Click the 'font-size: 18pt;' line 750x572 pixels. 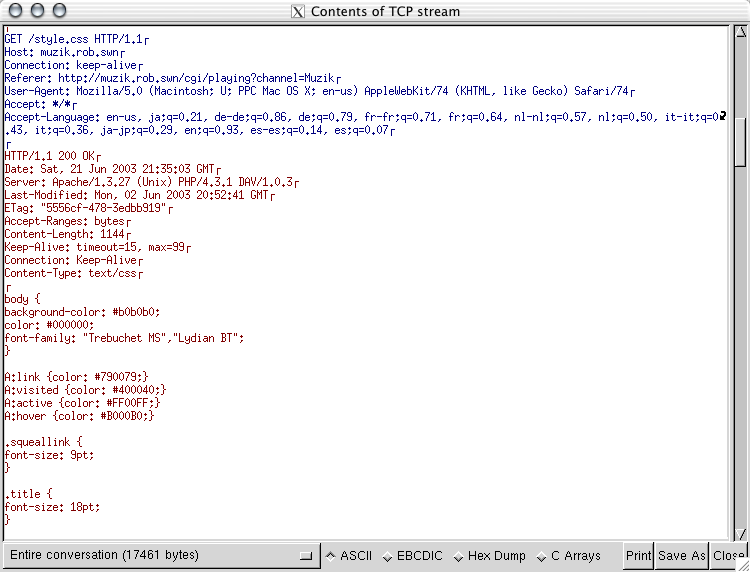pos(52,507)
